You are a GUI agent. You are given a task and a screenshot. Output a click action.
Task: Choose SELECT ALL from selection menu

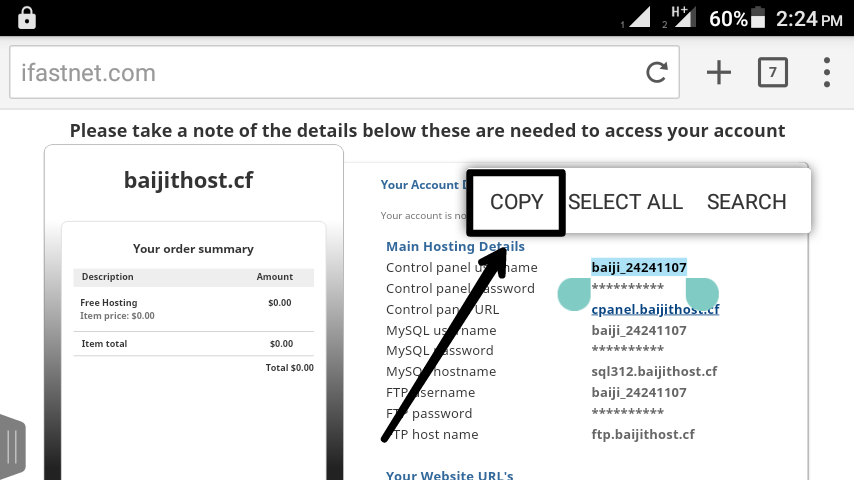(x=625, y=202)
